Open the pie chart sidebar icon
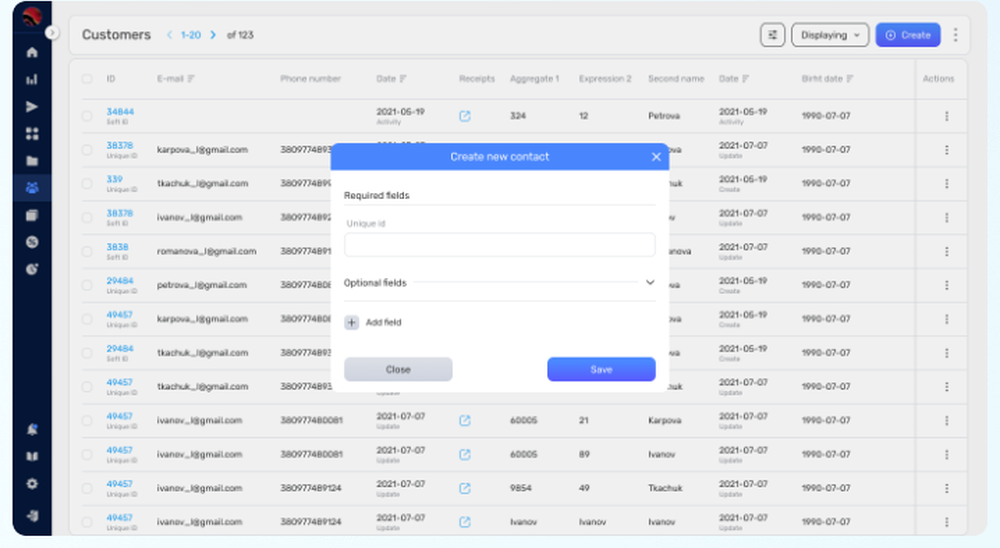The image size is (1000, 548). point(32,269)
